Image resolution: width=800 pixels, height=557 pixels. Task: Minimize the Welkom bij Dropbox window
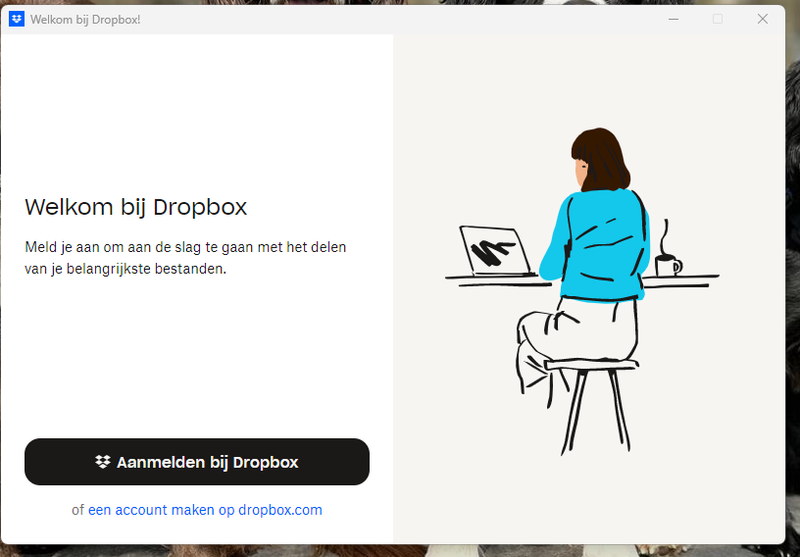pos(673,19)
